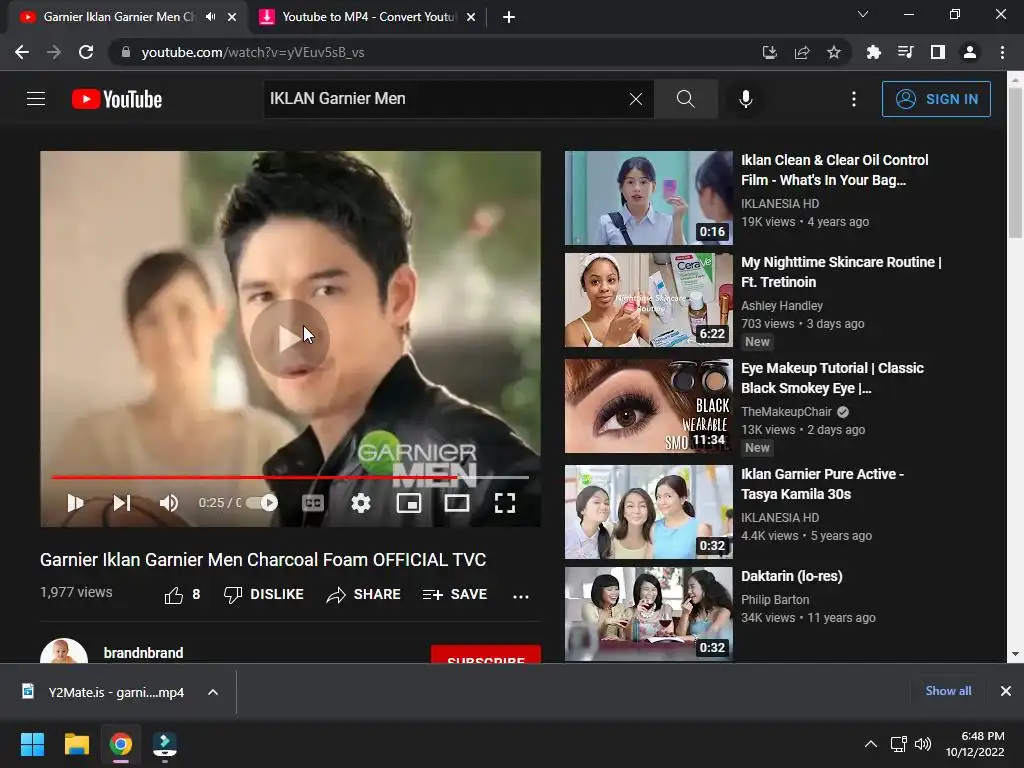Switch to Youtube to MP4 converter tab

pyautogui.click(x=368, y=17)
